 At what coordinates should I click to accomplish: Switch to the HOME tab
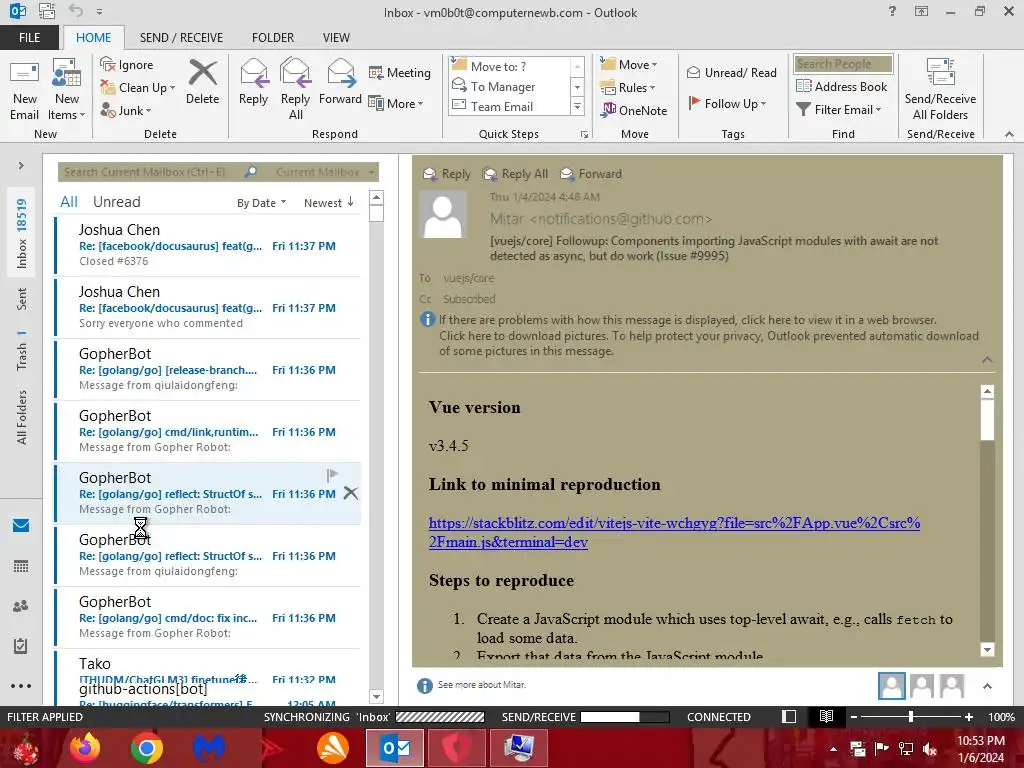click(93, 37)
